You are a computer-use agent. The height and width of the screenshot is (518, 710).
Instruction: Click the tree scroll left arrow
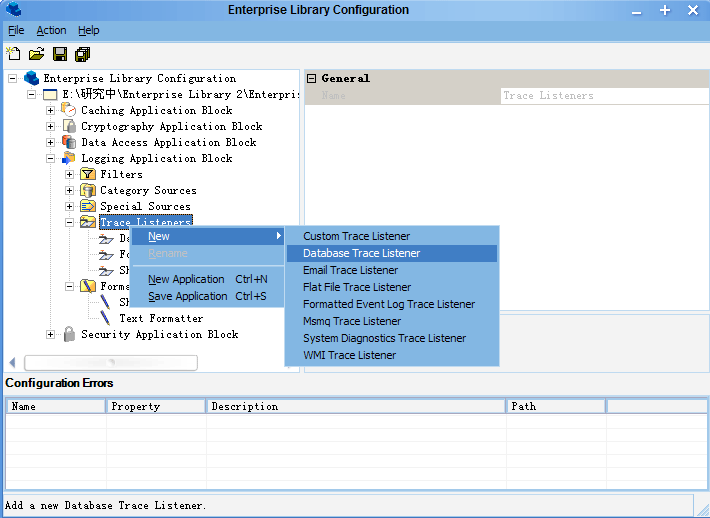(12, 362)
